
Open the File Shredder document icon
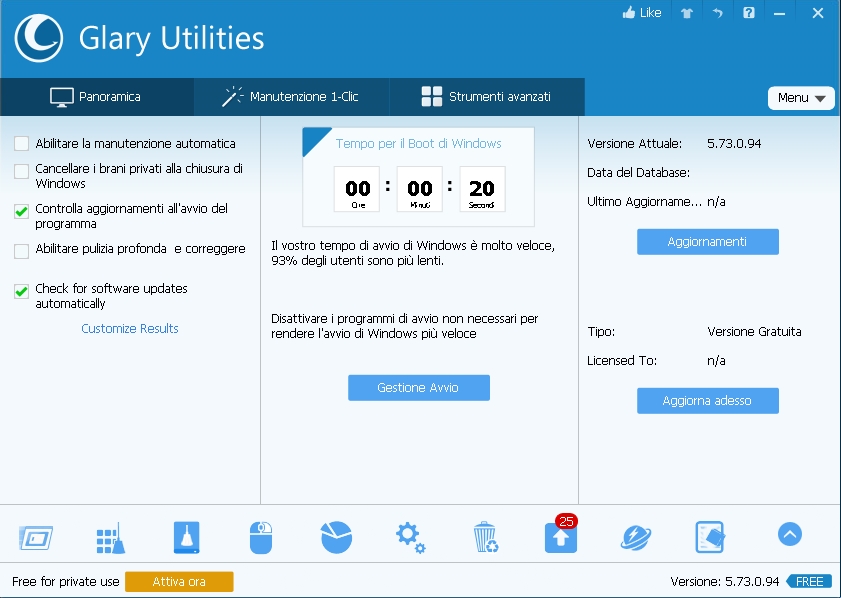click(710, 537)
